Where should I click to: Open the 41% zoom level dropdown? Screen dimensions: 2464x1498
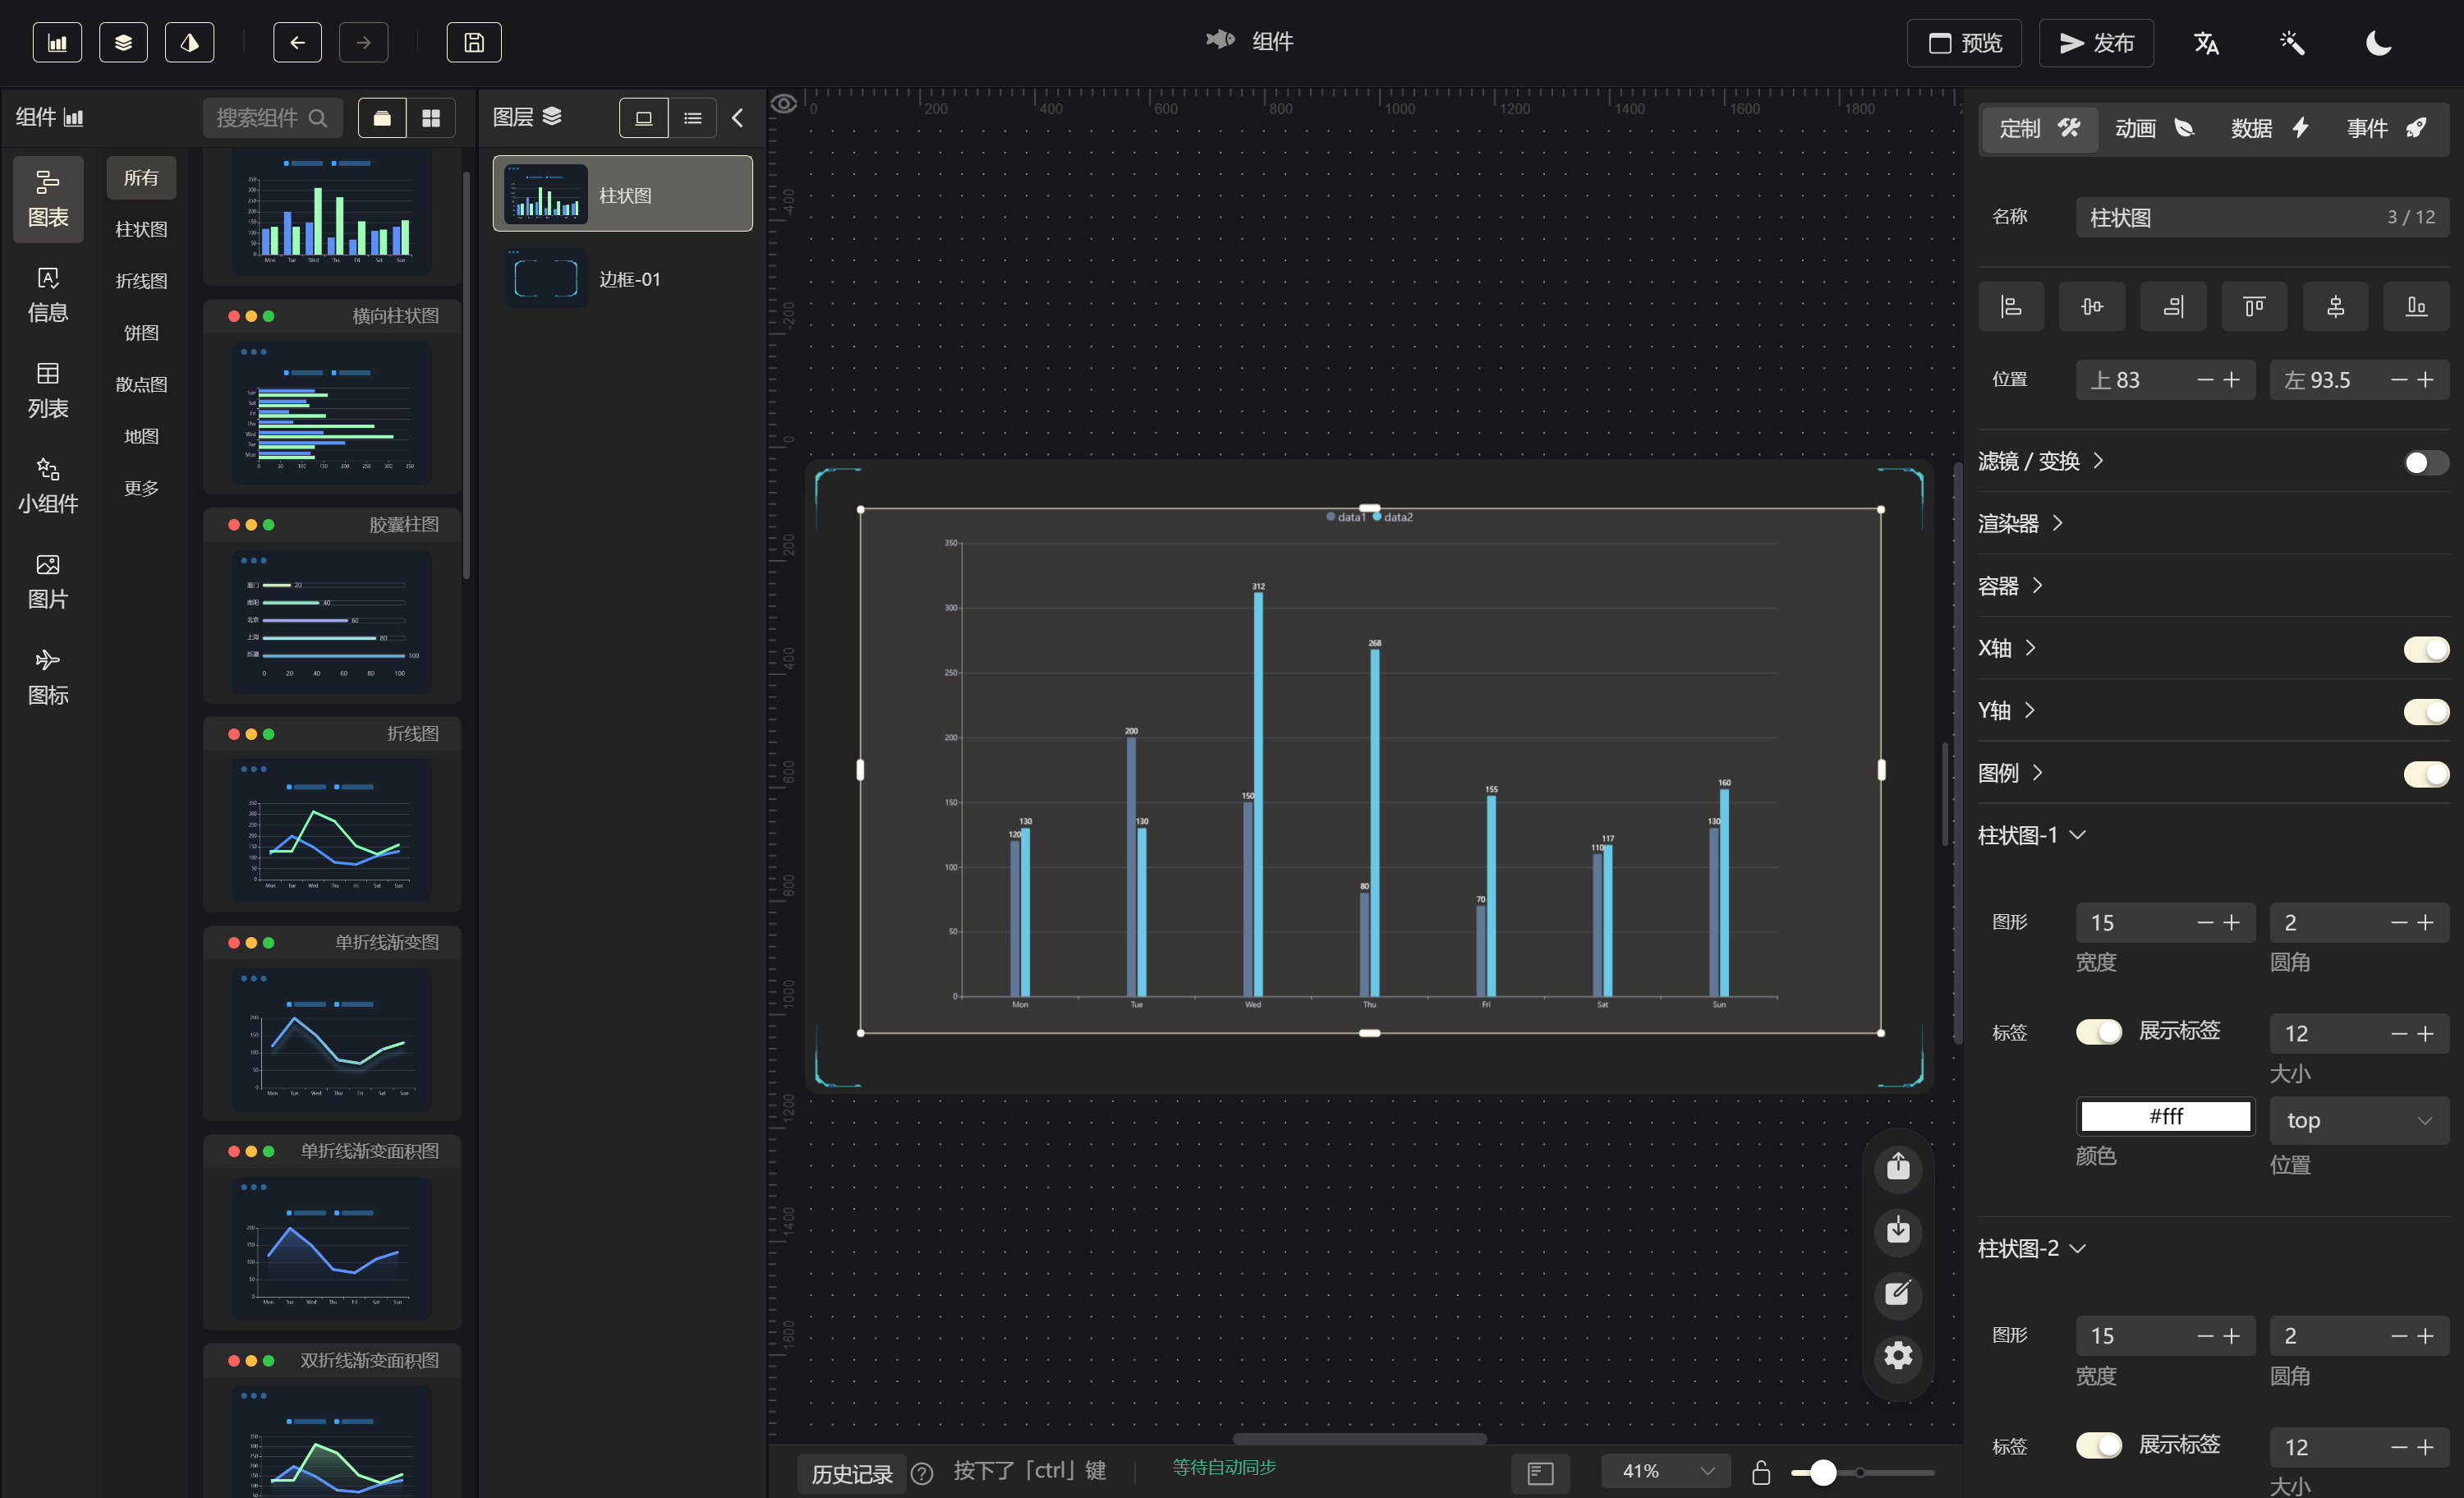(x=1666, y=1471)
